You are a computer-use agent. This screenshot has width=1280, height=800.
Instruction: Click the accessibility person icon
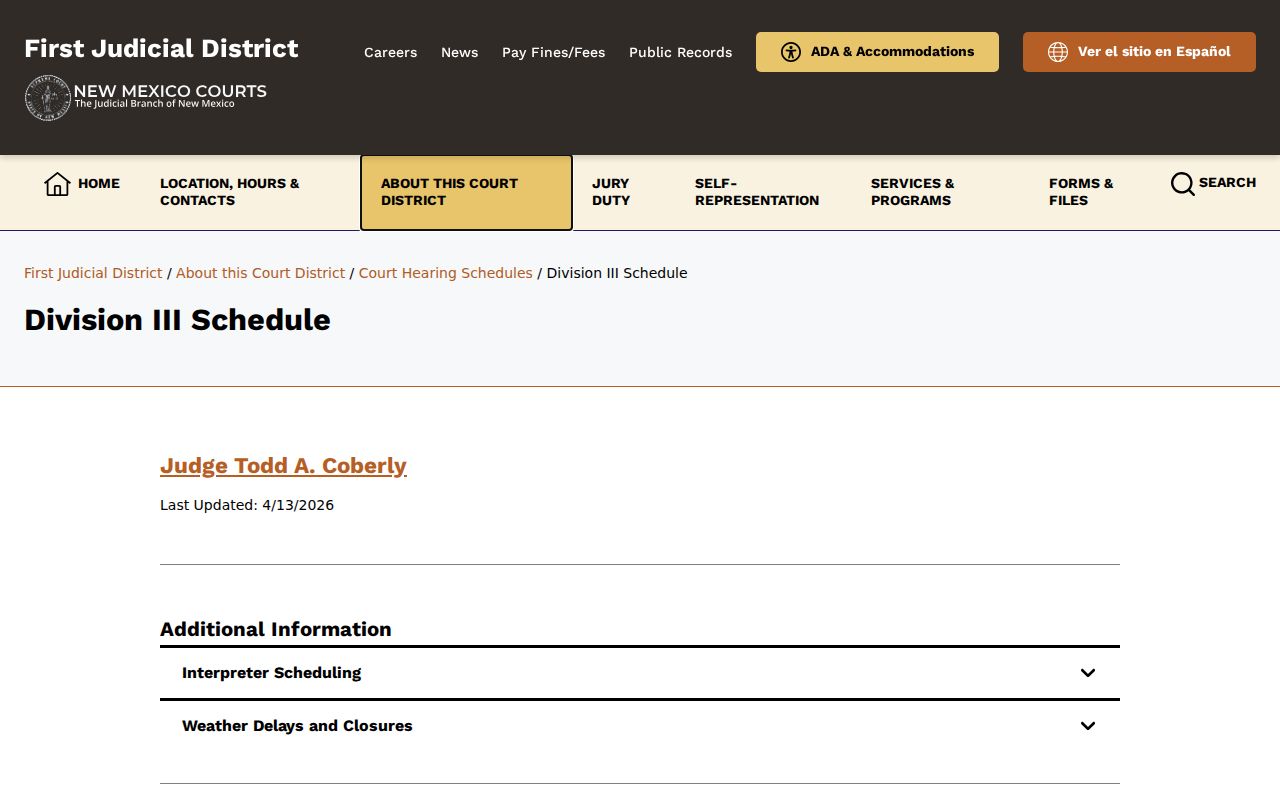click(791, 52)
